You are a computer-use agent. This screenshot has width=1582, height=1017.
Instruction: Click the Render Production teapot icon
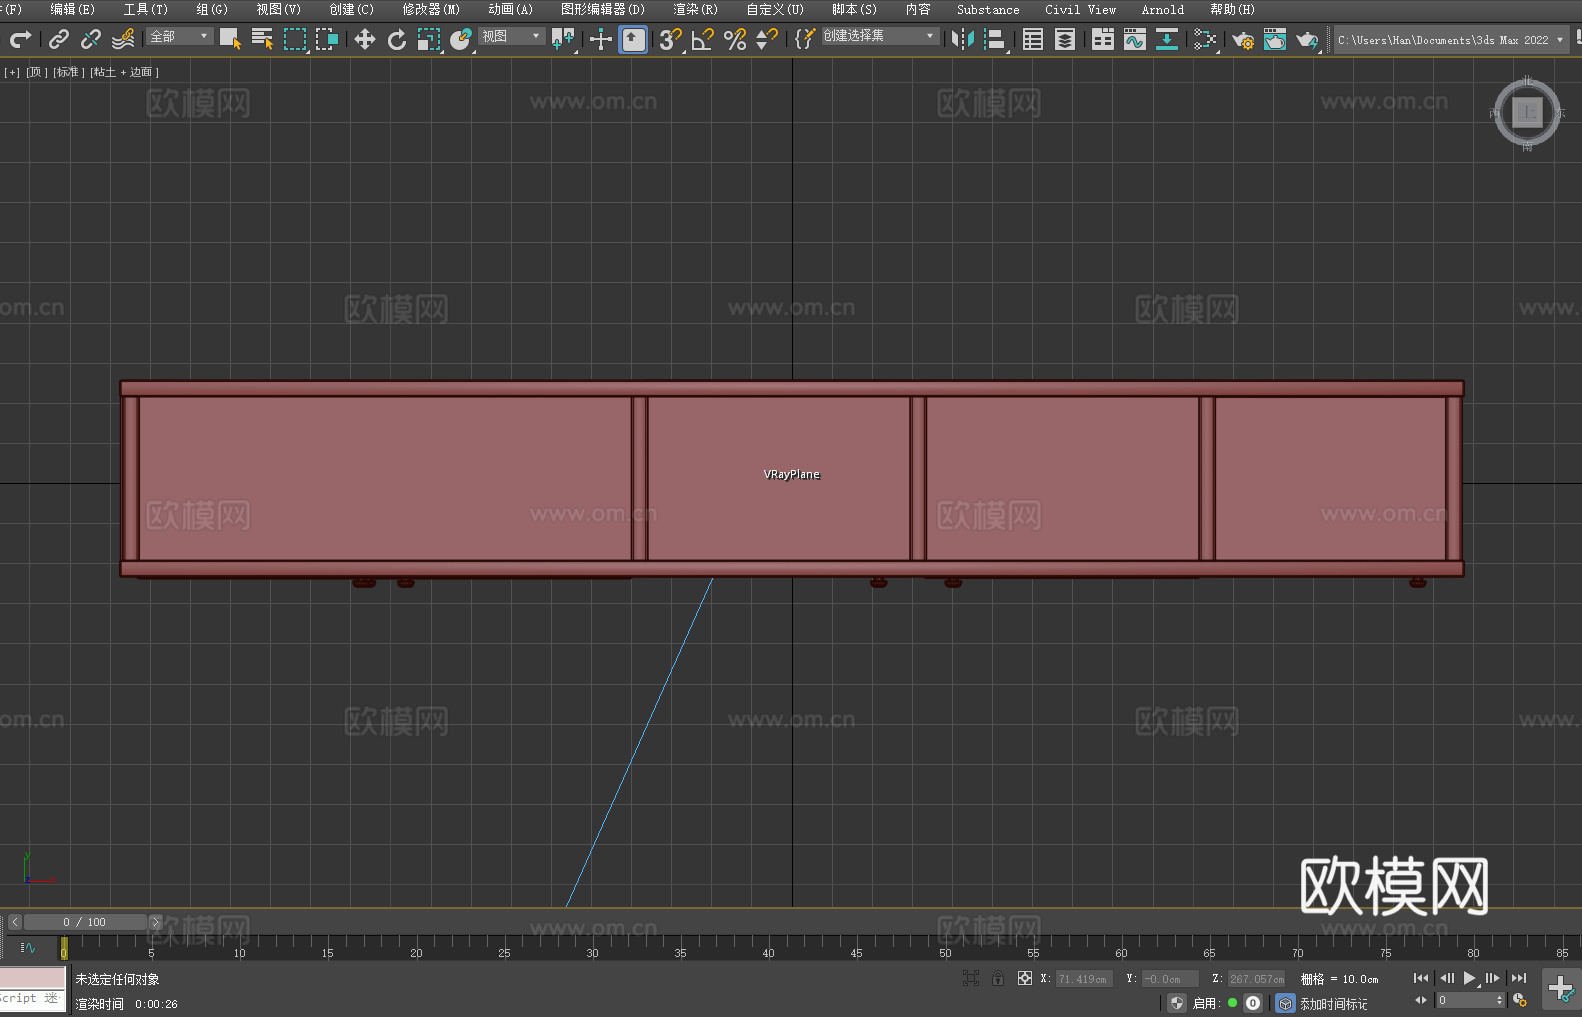coord(1307,39)
